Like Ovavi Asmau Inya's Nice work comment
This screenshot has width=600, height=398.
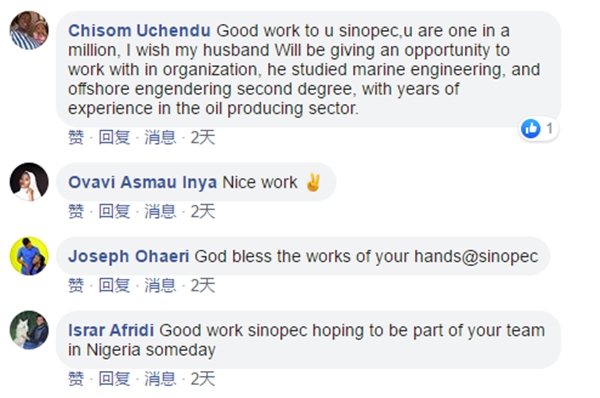pyautogui.click(x=76, y=211)
